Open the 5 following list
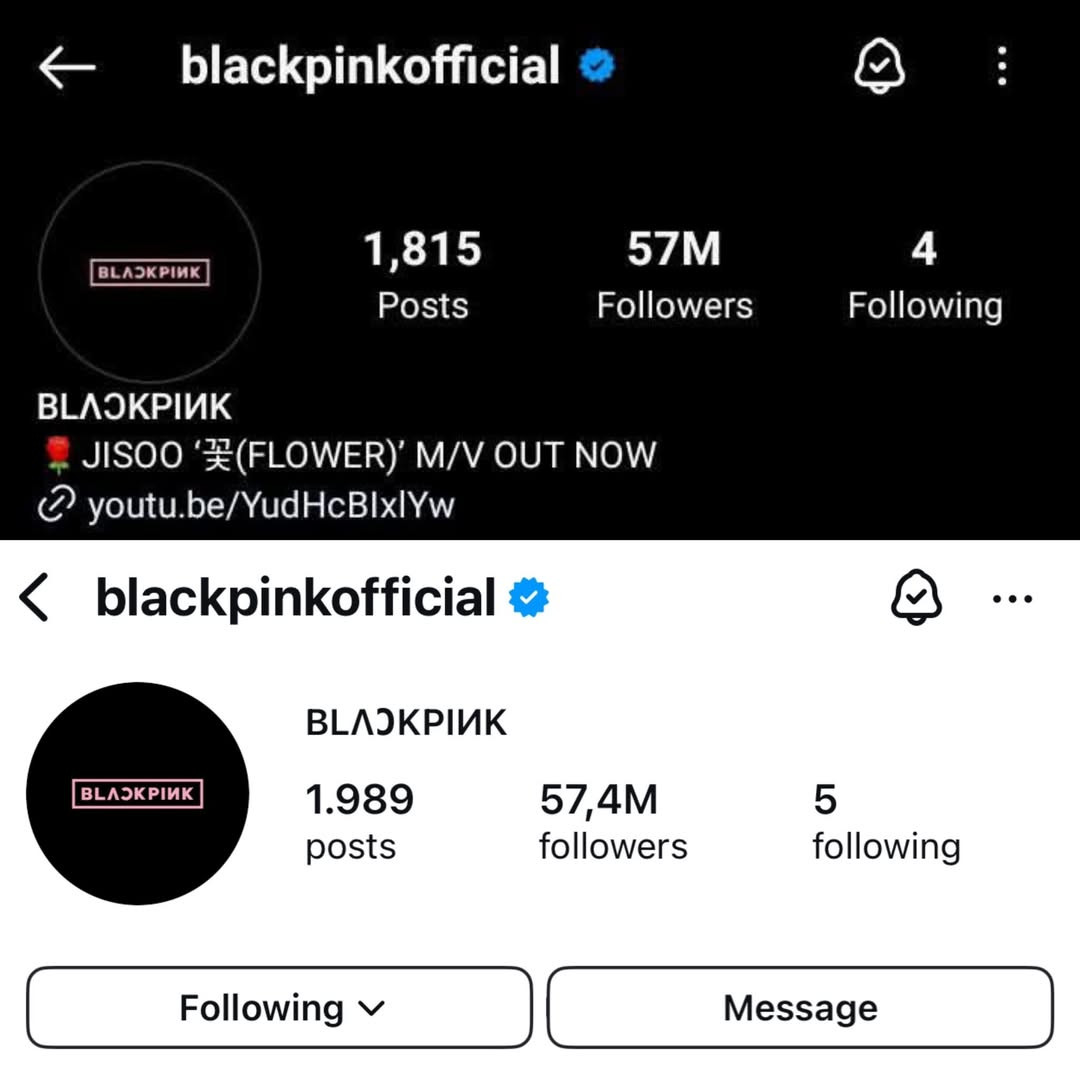Image resolution: width=1080 pixels, height=1080 pixels. [x=886, y=821]
